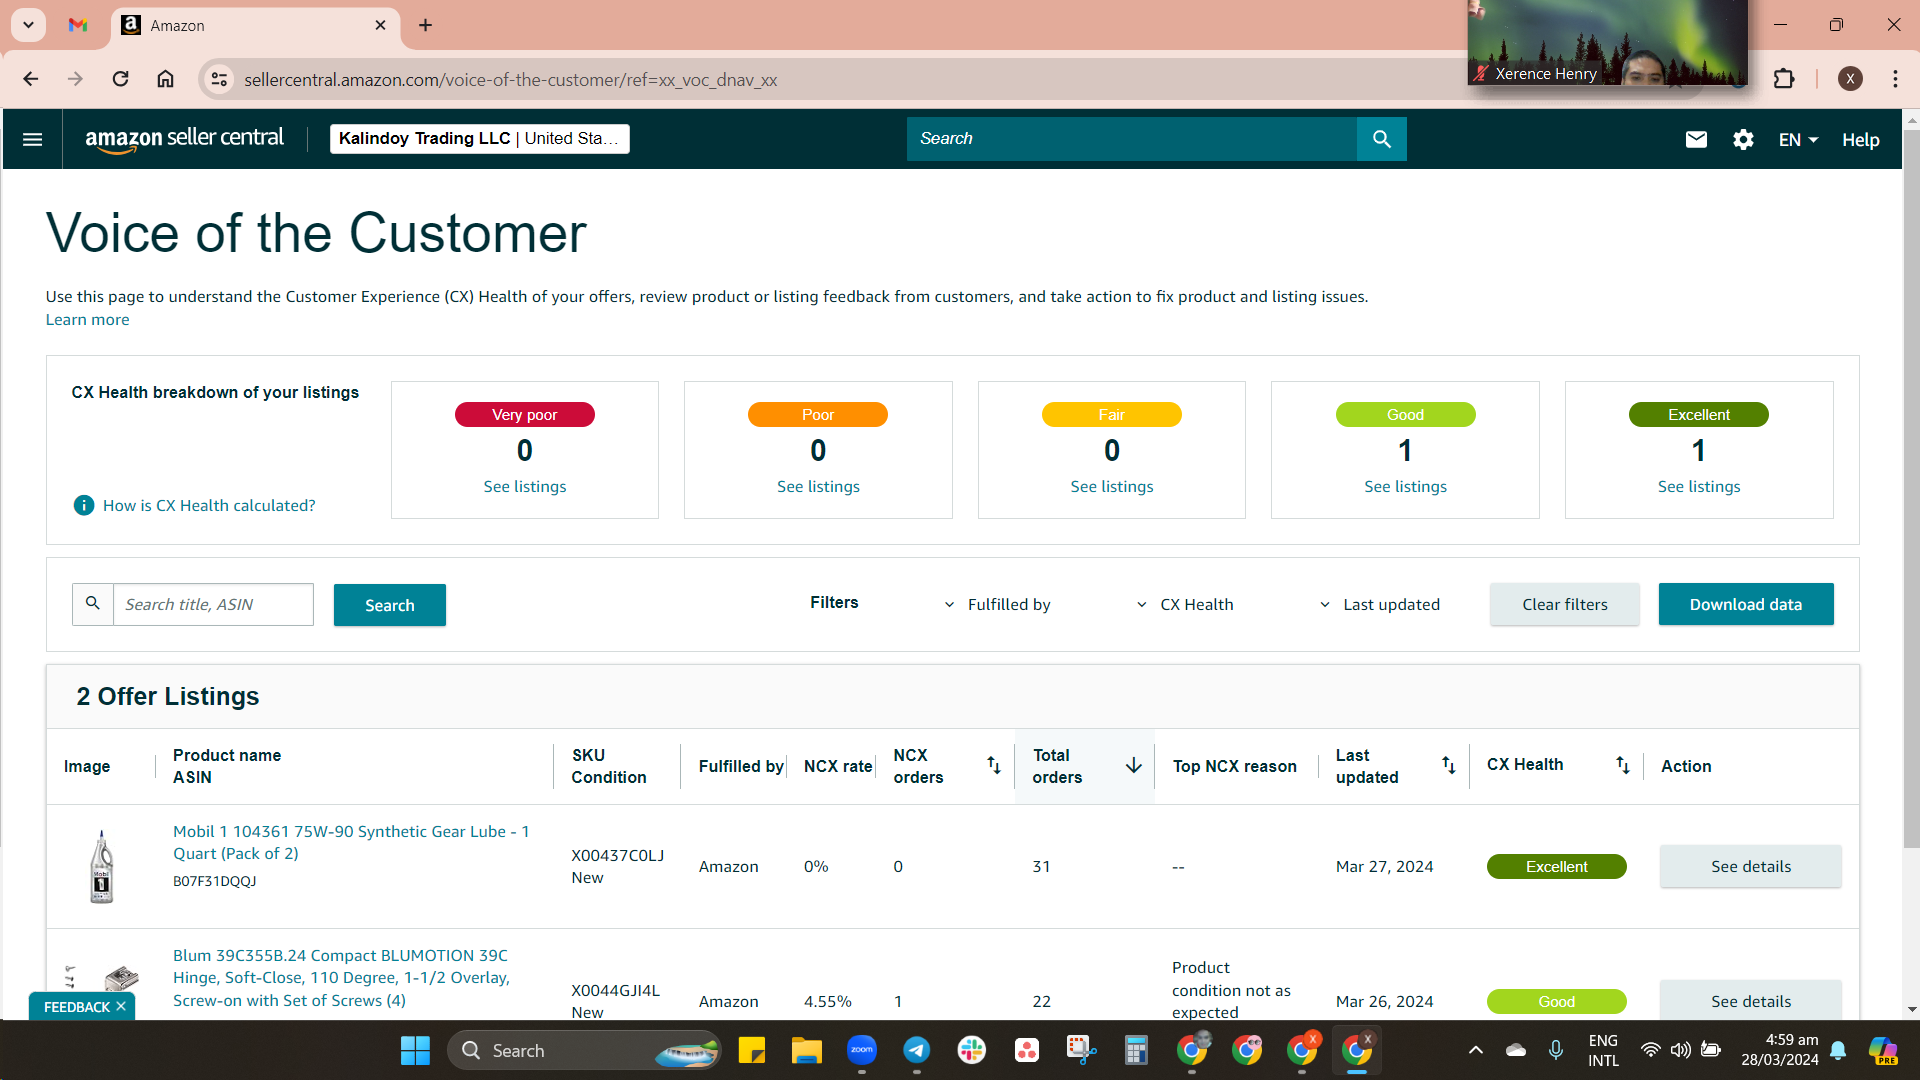
Task: Click the Learn more link
Action: click(87, 320)
